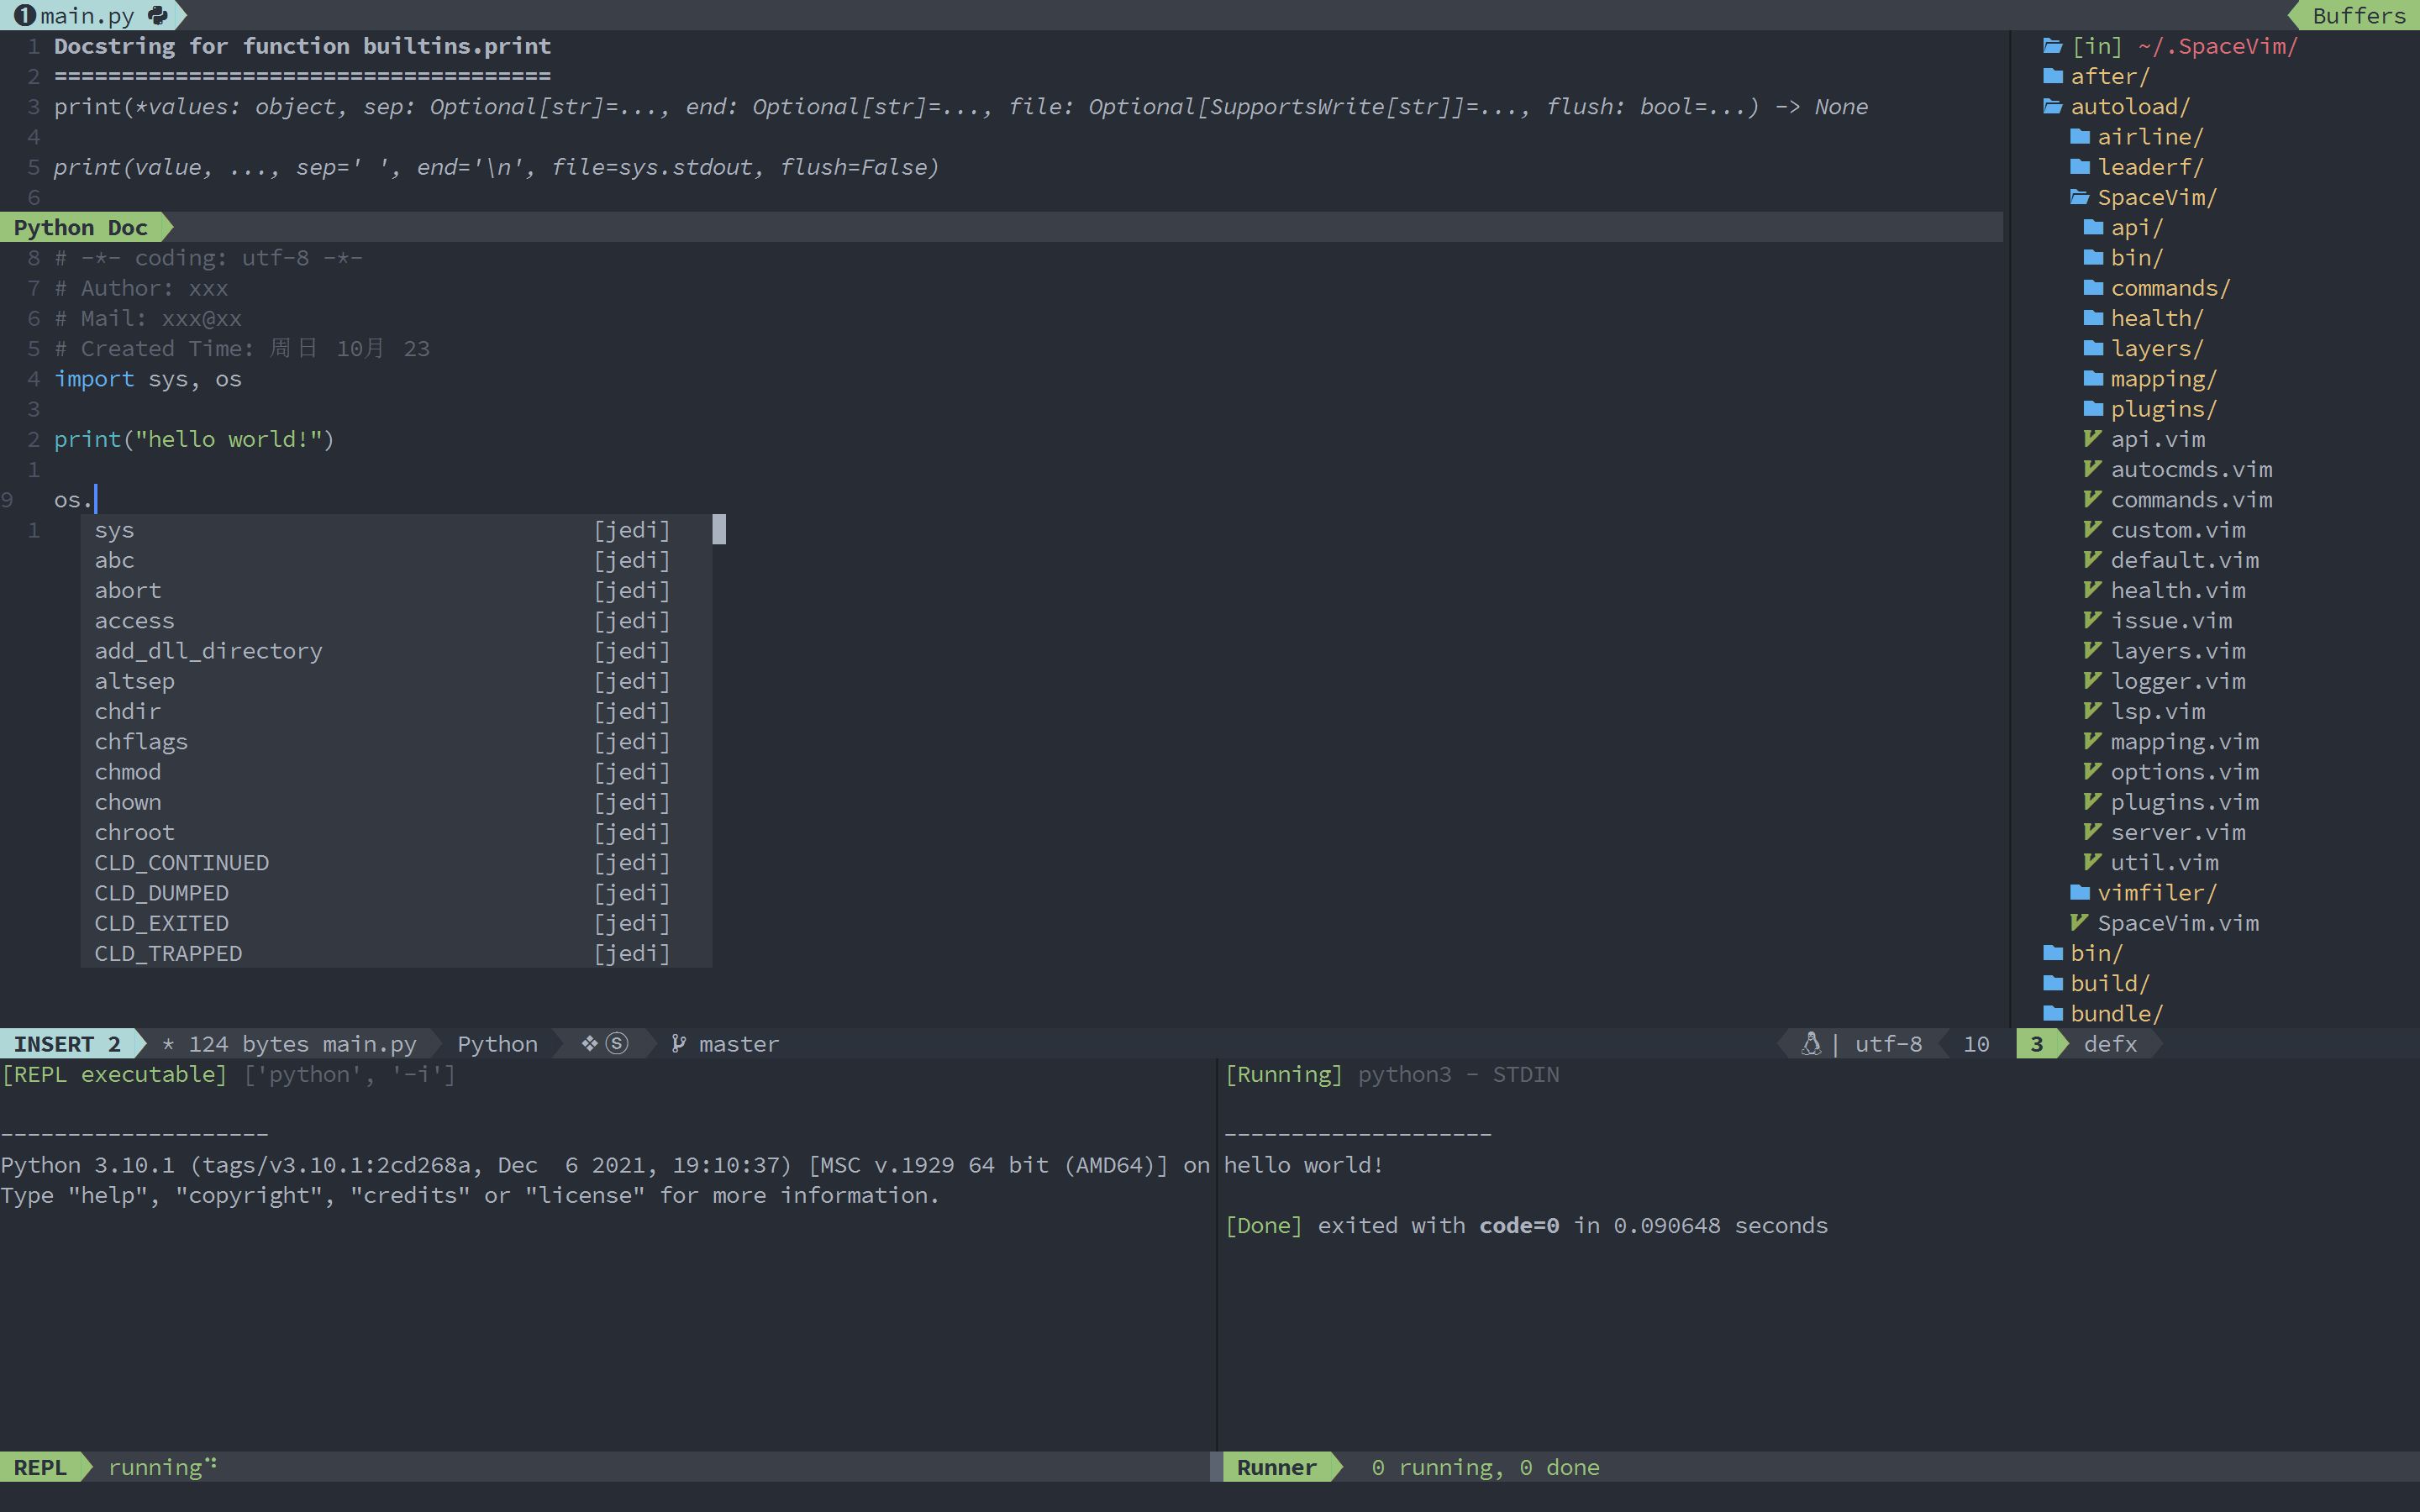
Task: Click the git branch icon beside master
Action: click(x=678, y=1043)
